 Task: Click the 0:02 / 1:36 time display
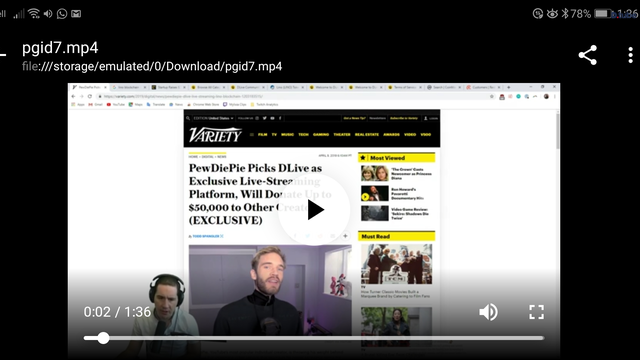tap(117, 312)
